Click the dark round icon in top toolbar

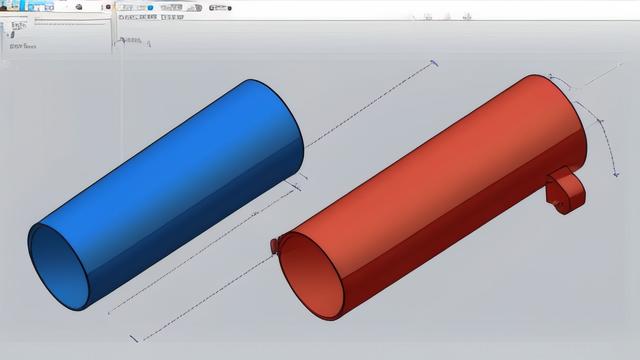coord(79,7)
